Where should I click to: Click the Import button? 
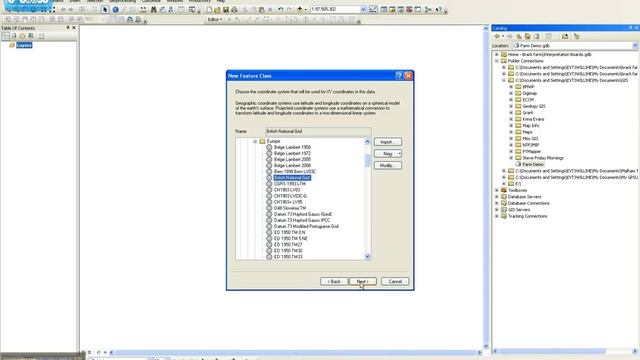pyautogui.click(x=388, y=142)
